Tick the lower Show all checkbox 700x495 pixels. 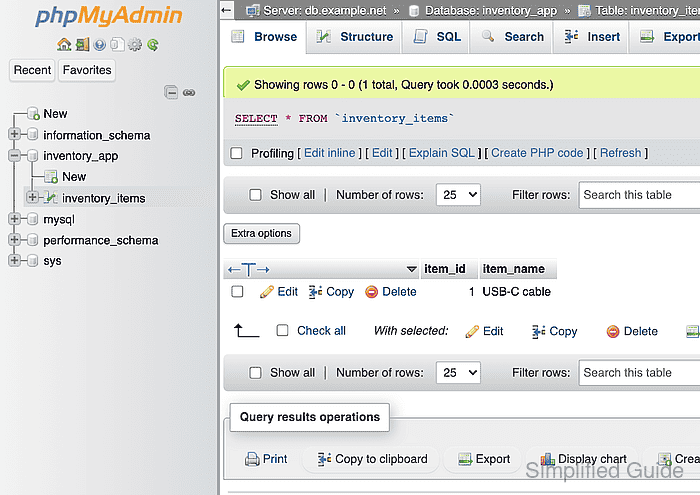pyautogui.click(x=255, y=373)
